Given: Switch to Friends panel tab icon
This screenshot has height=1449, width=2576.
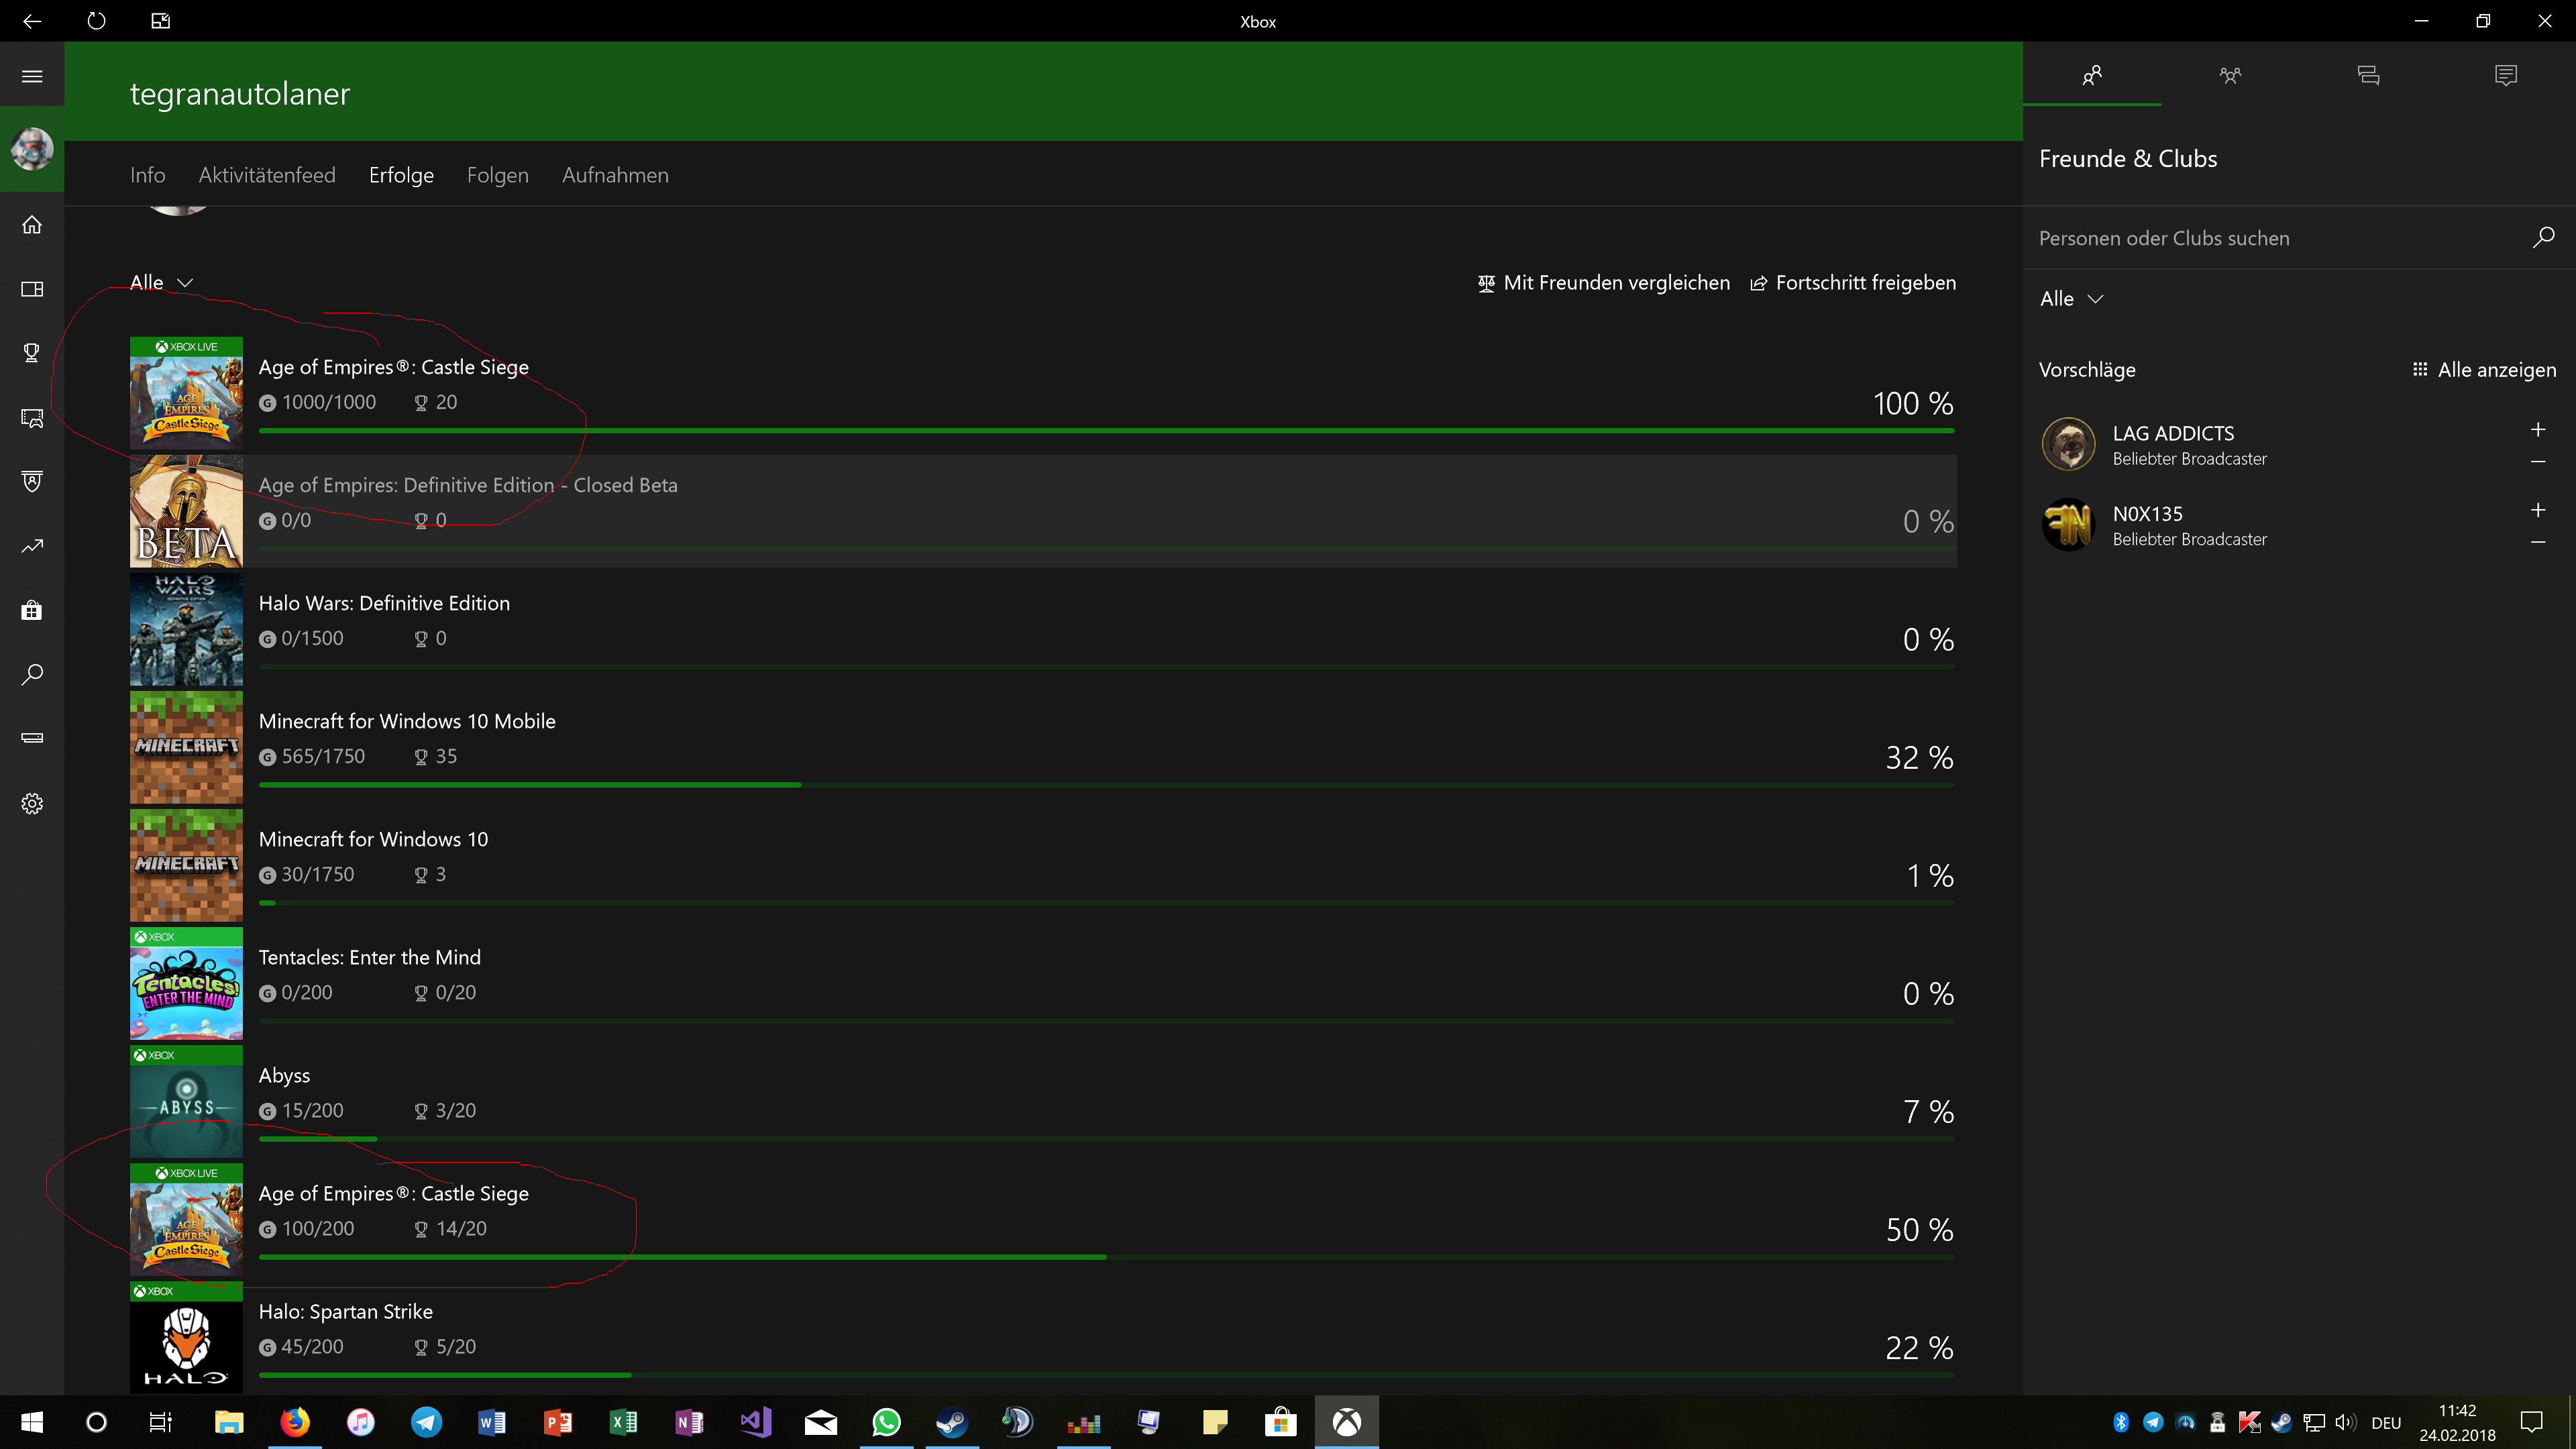Looking at the screenshot, I should pos(2091,75).
